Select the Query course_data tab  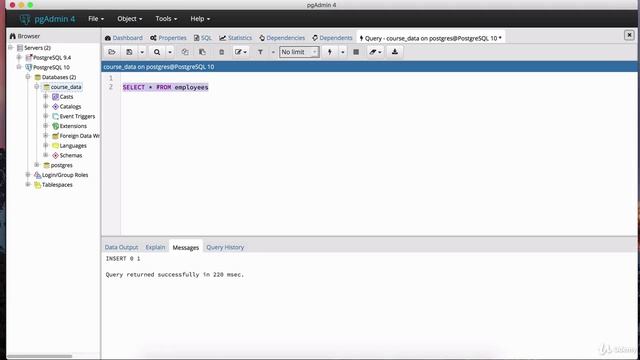pyautogui.click(x=431, y=38)
